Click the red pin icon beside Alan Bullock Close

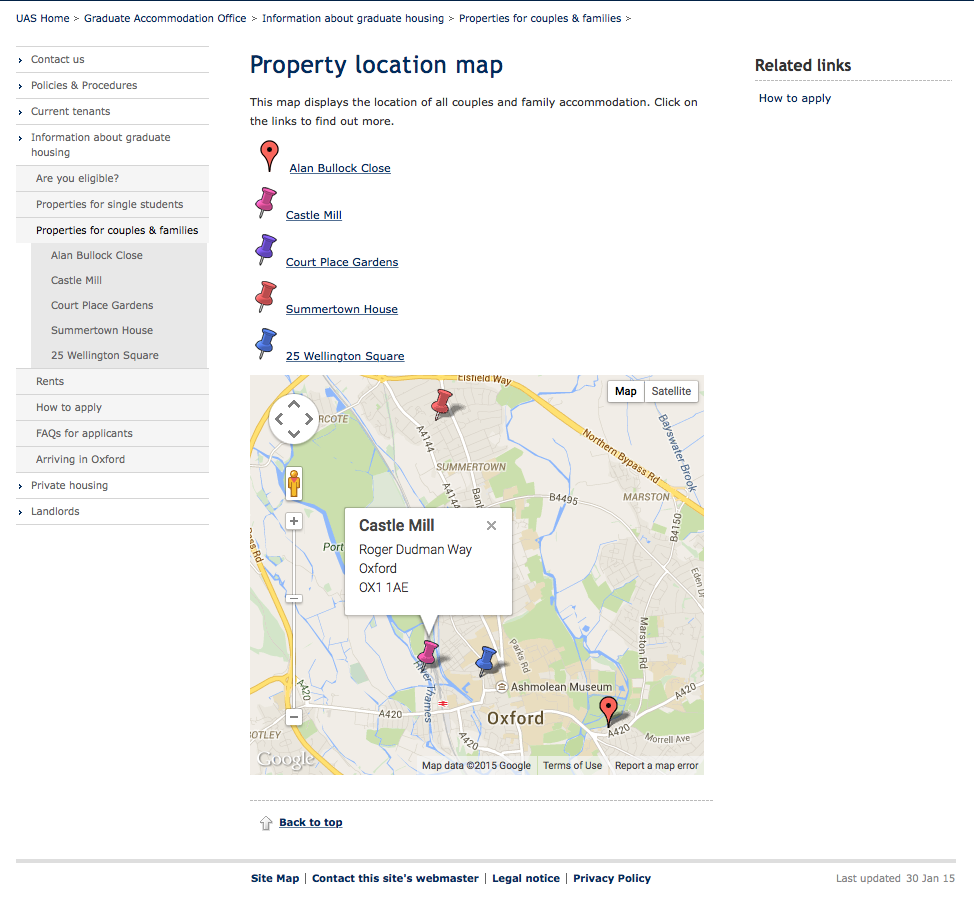tap(268, 156)
